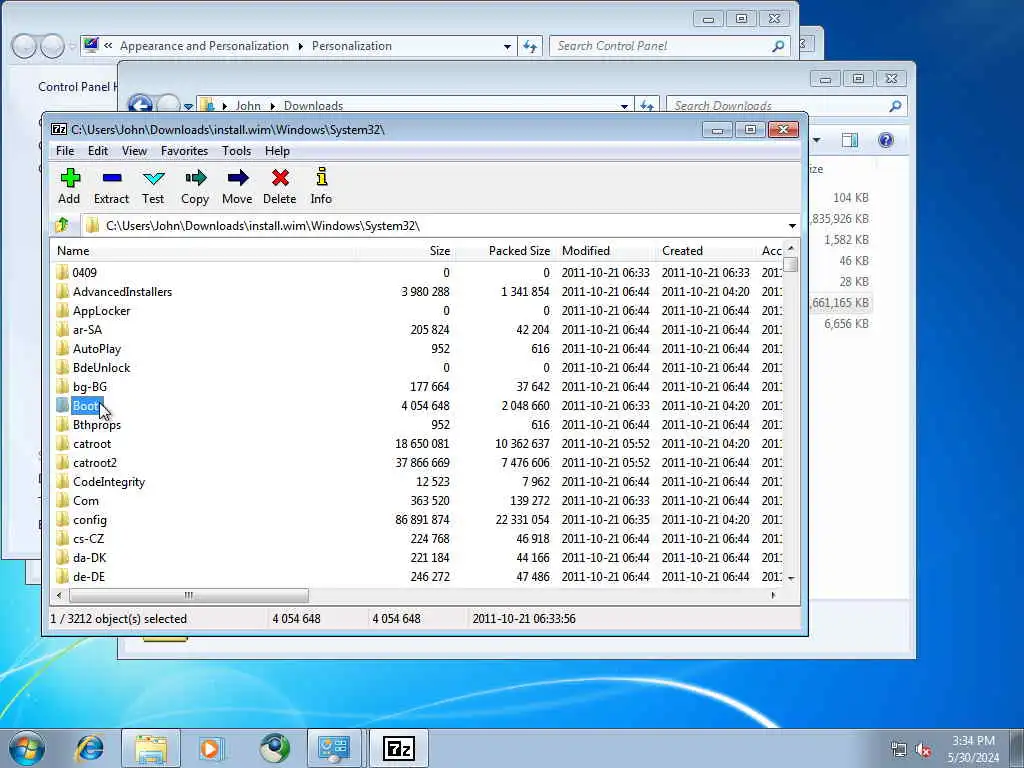1024x768 pixels.
Task: Select the CodeIntegrity folder row
Action: 418,481
